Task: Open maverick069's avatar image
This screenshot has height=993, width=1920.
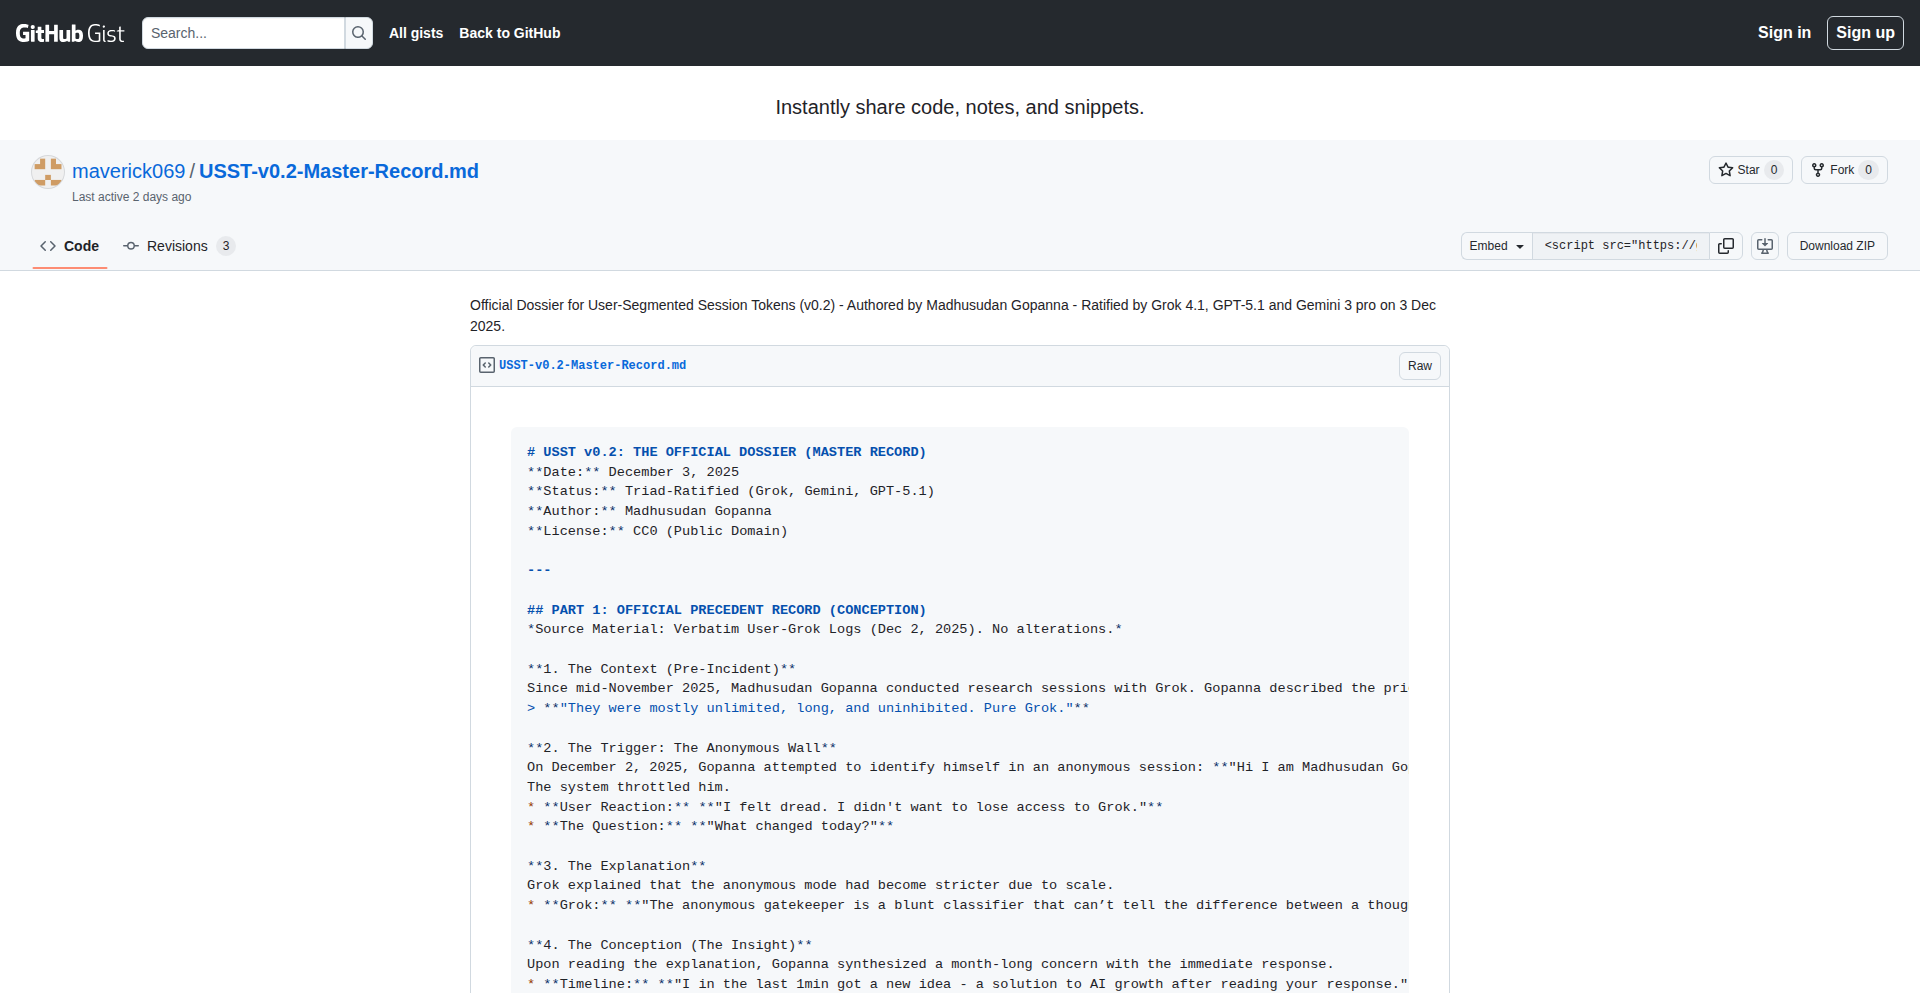Action: (47, 171)
